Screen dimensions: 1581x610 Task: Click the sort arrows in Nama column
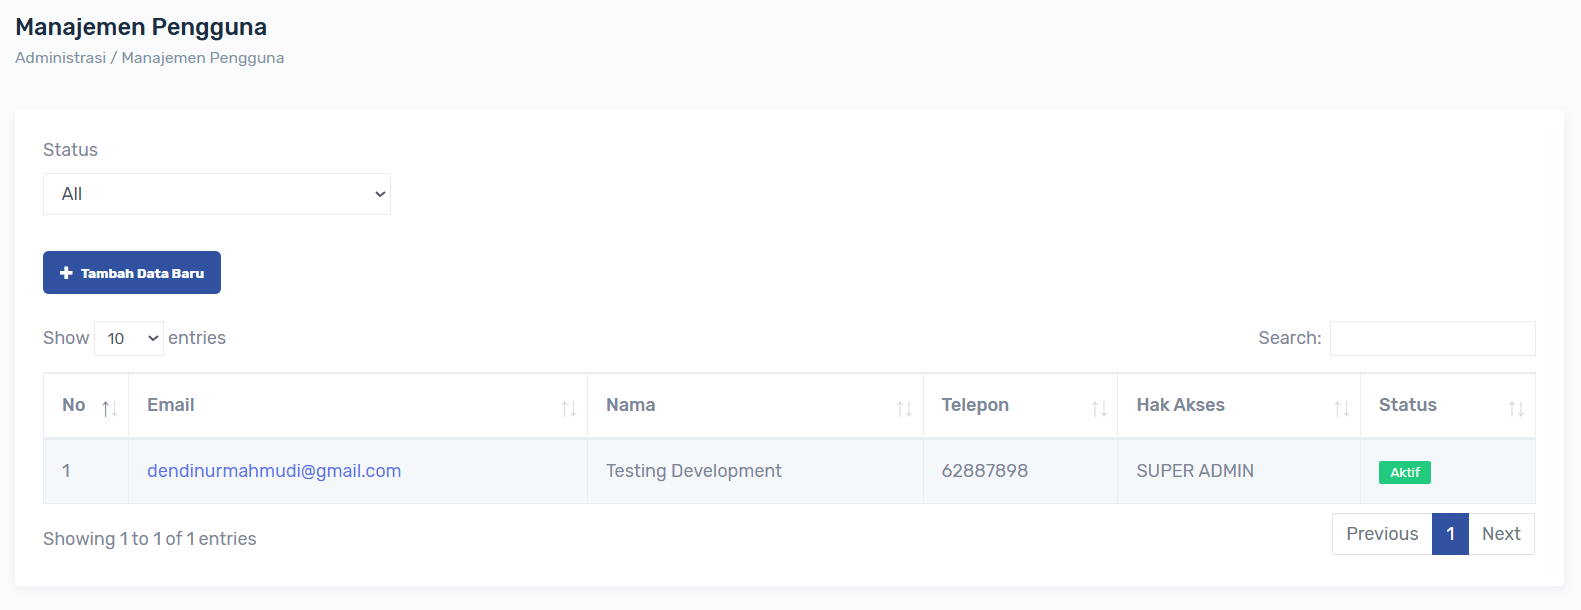904,408
